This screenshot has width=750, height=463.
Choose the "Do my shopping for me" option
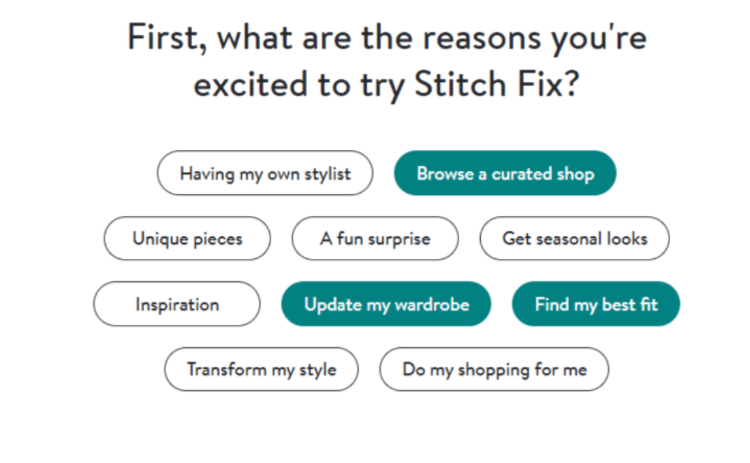(x=494, y=369)
